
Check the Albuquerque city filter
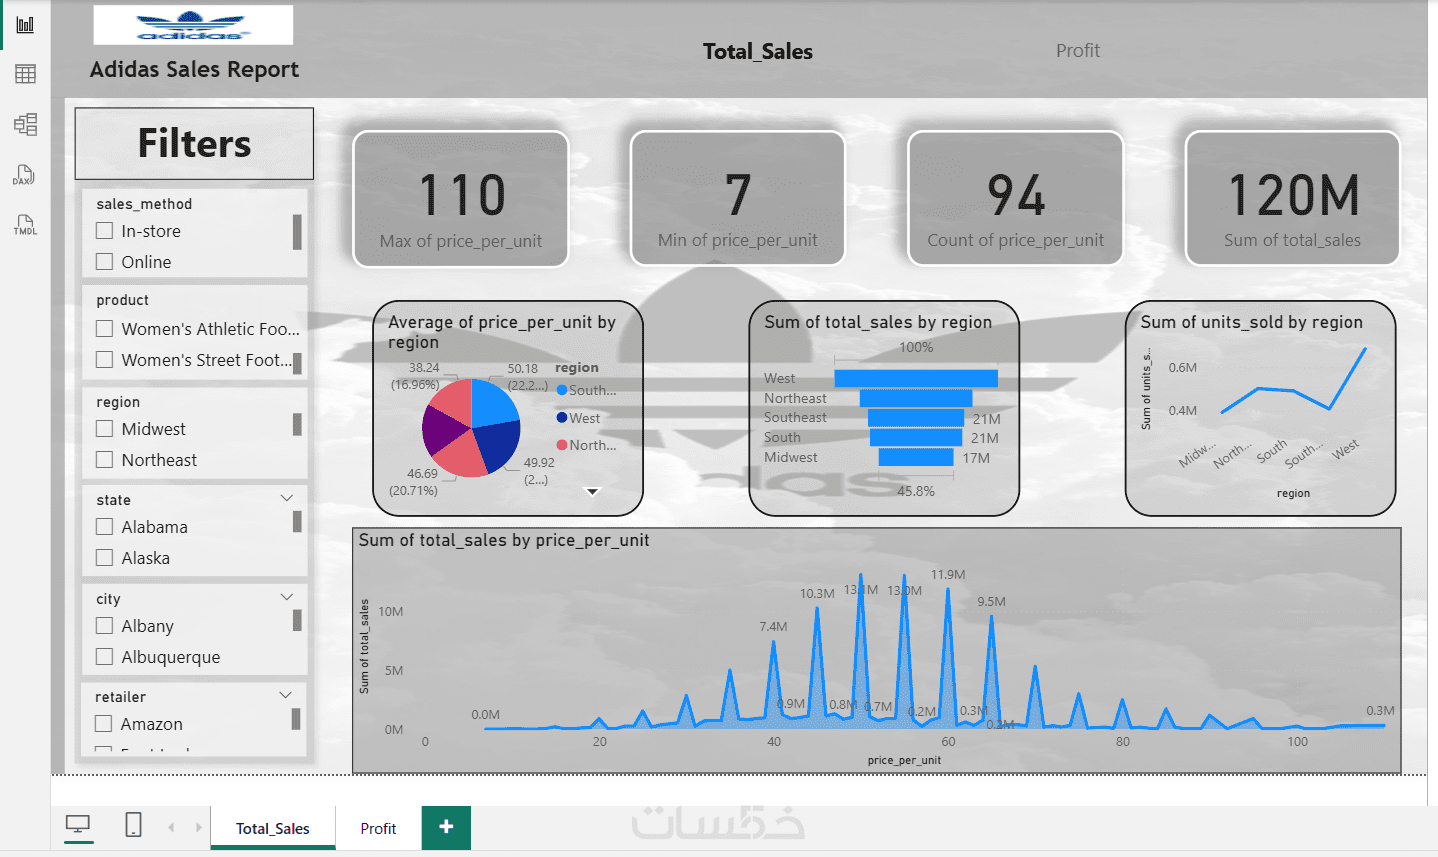coord(104,657)
